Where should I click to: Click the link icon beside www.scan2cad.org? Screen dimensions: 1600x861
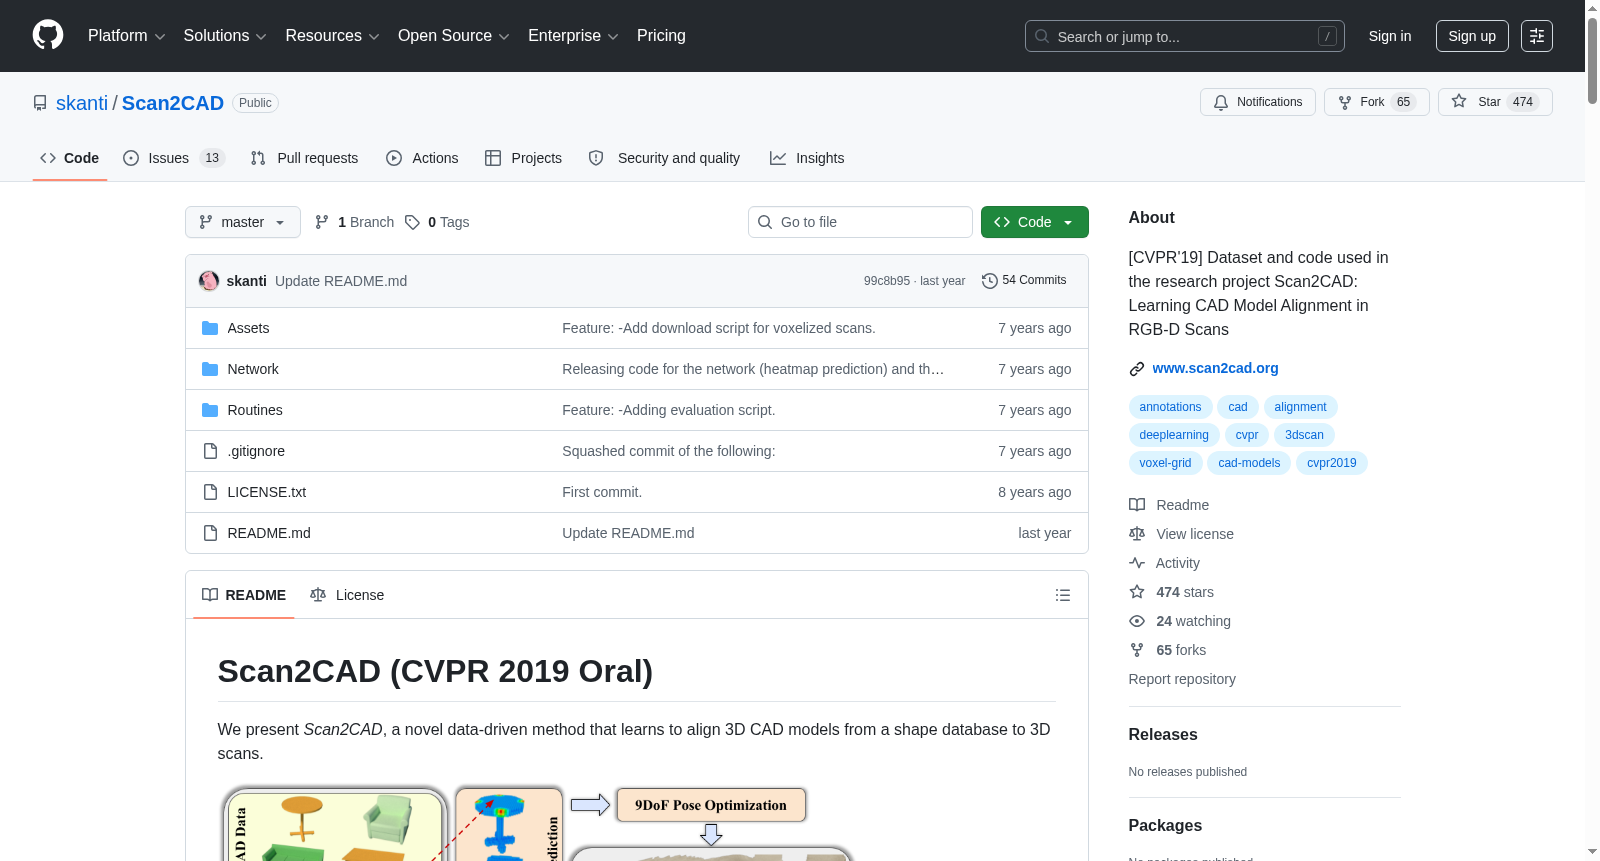1137,369
